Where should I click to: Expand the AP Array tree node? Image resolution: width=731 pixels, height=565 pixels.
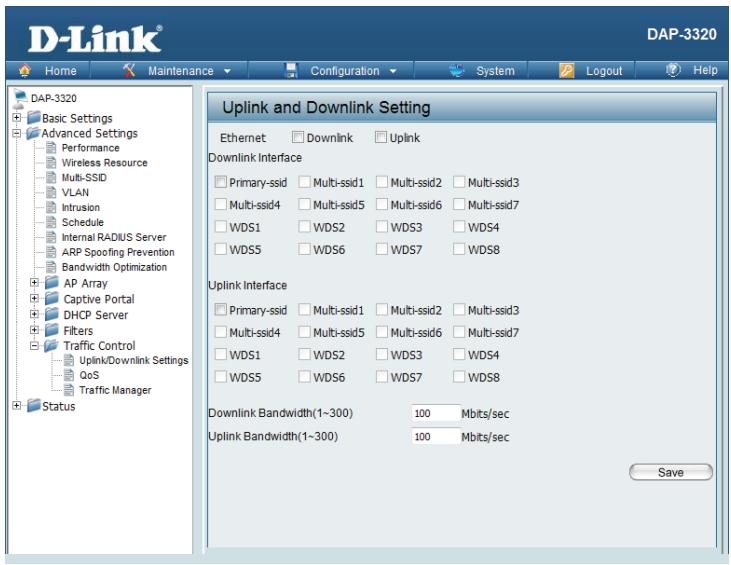point(34,282)
